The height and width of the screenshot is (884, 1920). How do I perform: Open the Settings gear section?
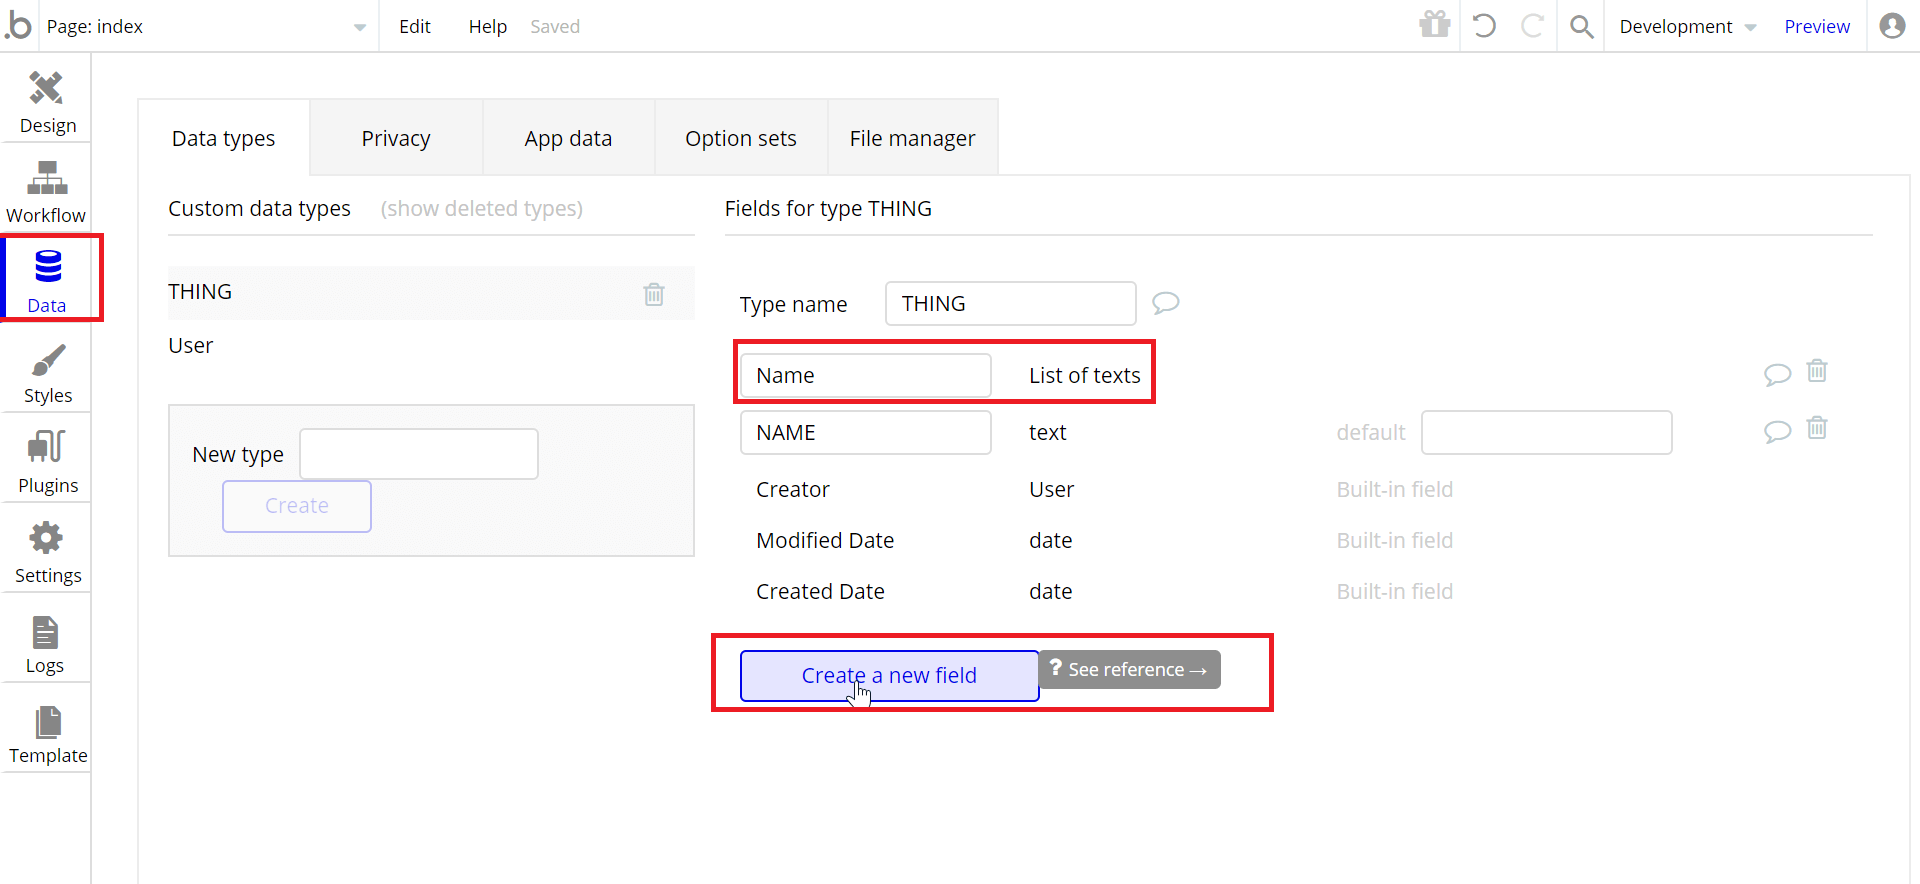46,553
